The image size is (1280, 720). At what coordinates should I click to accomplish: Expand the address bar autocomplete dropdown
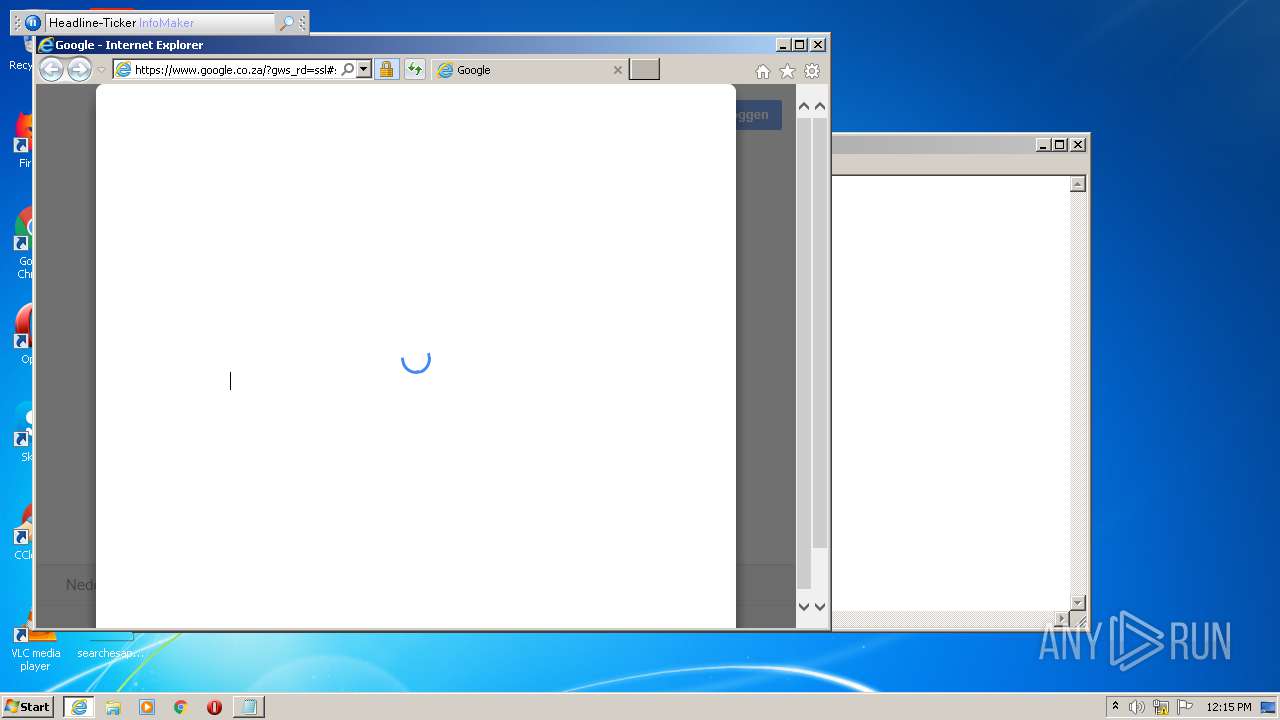364,70
